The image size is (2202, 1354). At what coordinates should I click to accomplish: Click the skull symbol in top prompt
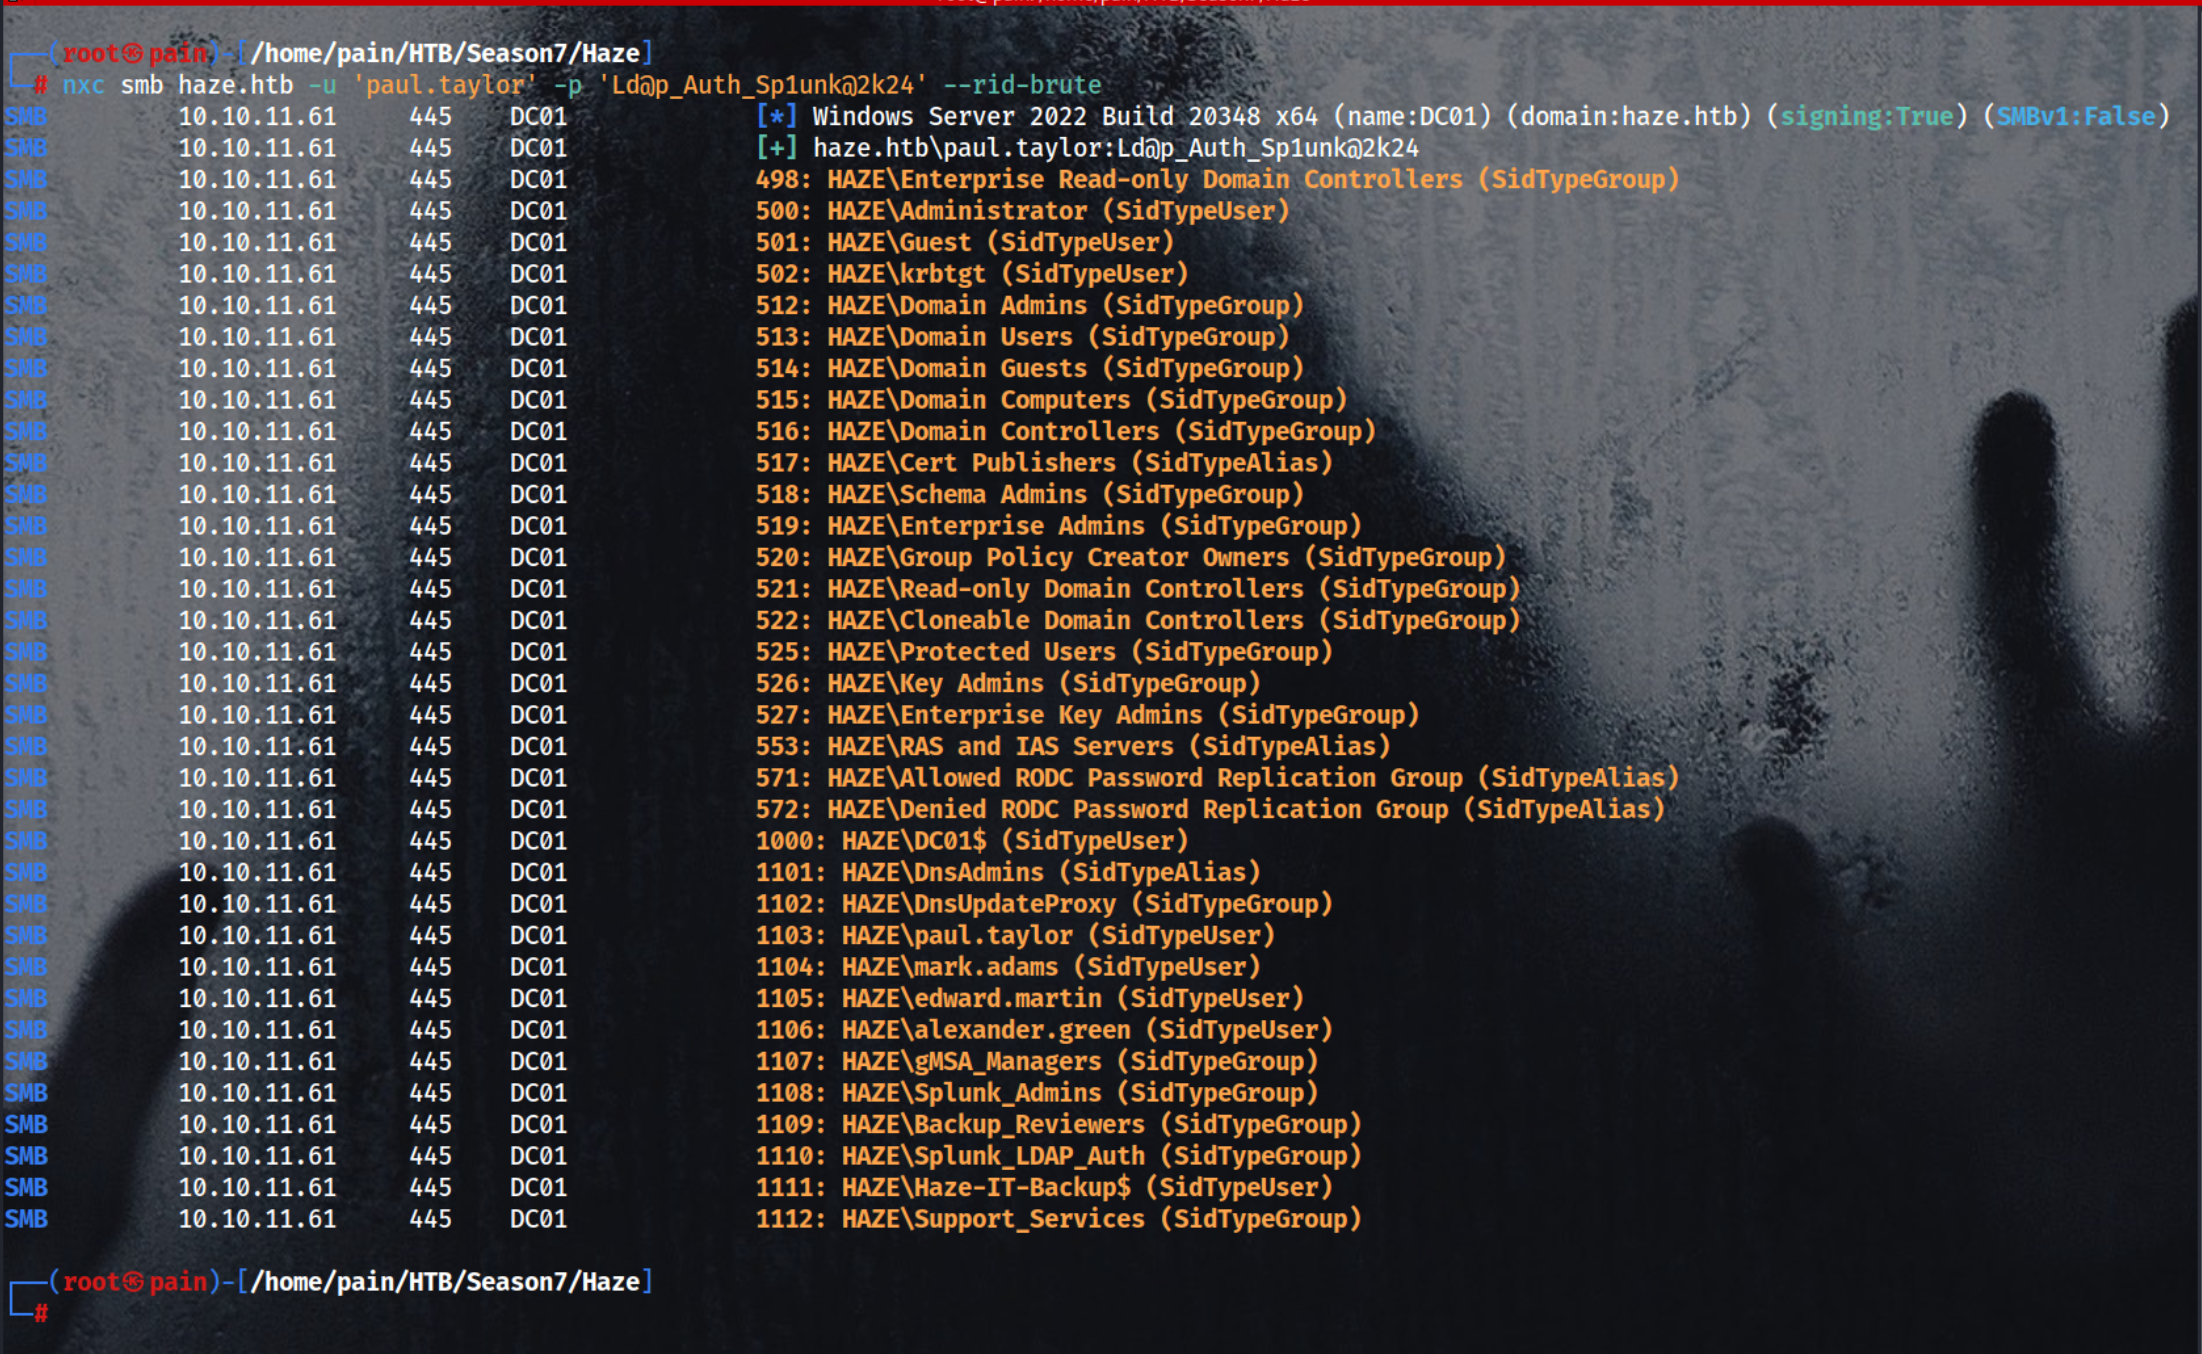point(133,53)
